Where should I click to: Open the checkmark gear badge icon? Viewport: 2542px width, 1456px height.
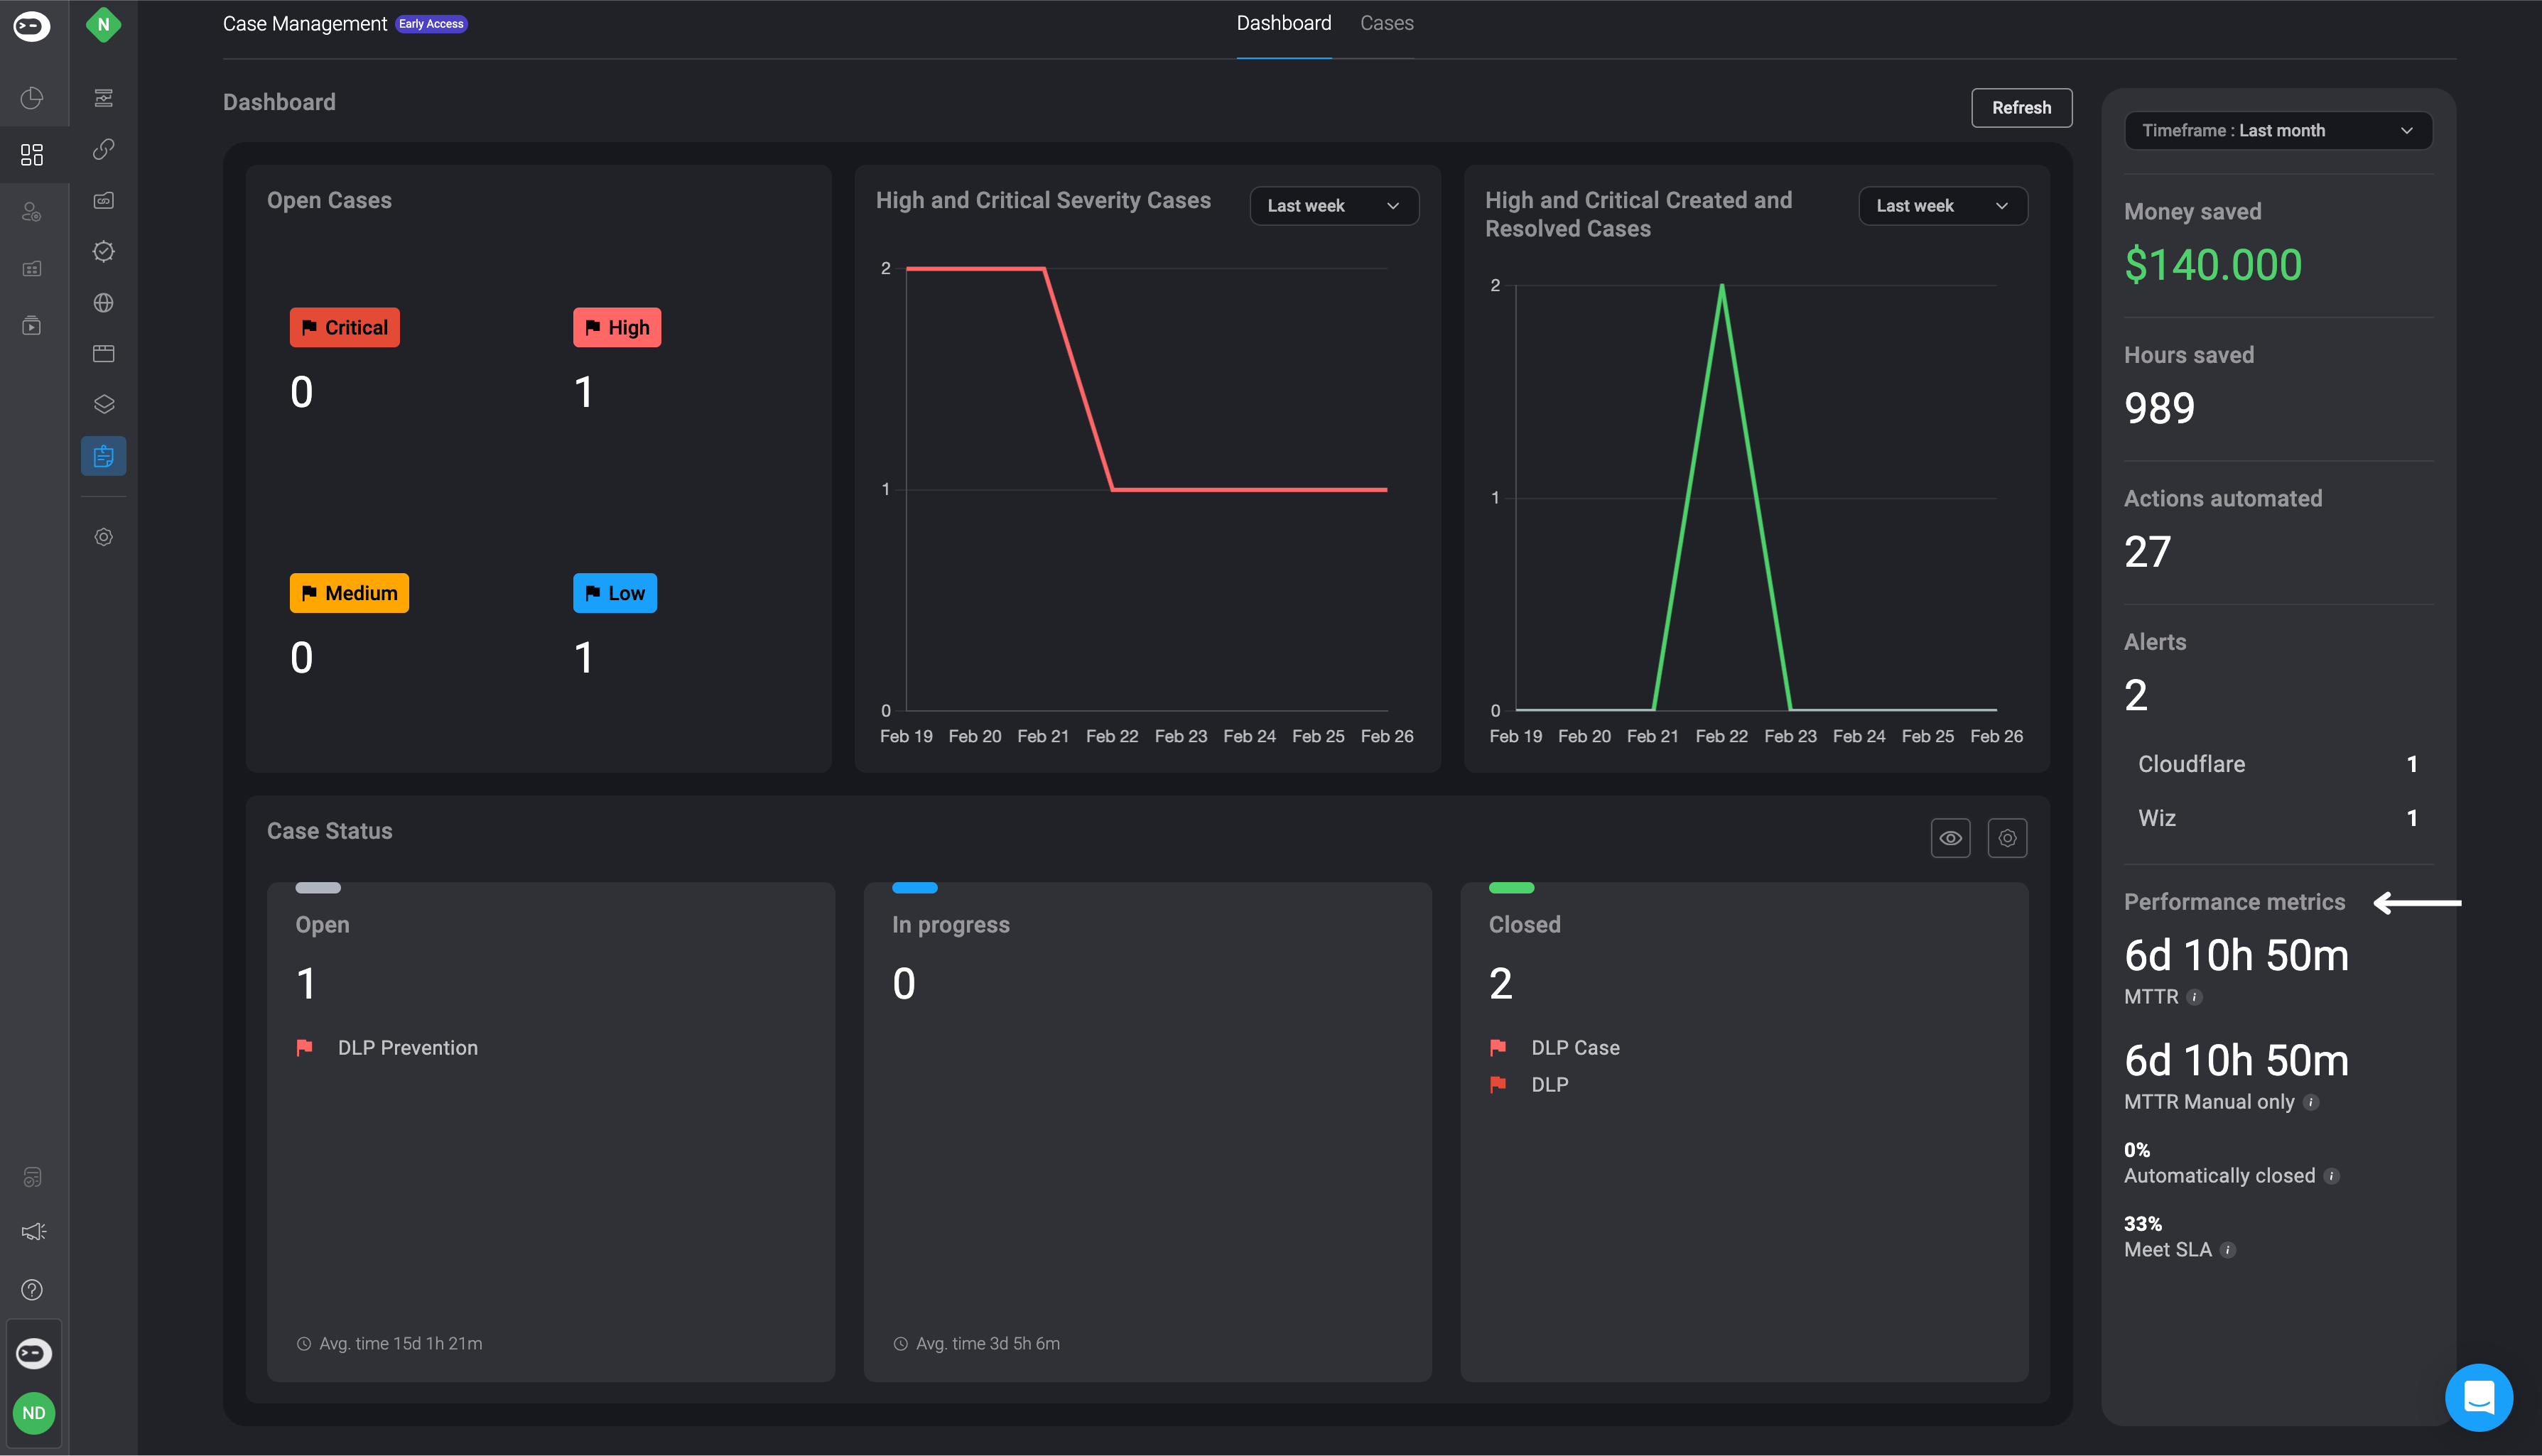pyautogui.click(x=103, y=251)
